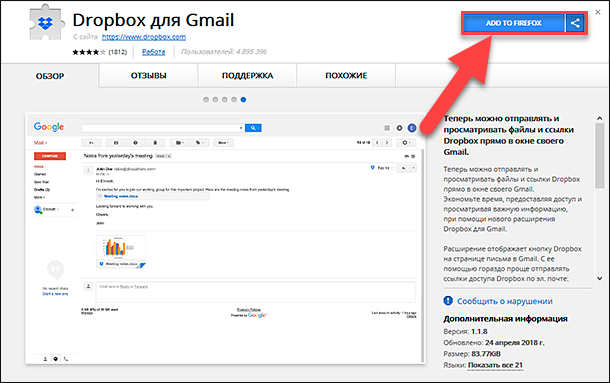
Task: Select the fourth carousel dot
Action: [234, 100]
